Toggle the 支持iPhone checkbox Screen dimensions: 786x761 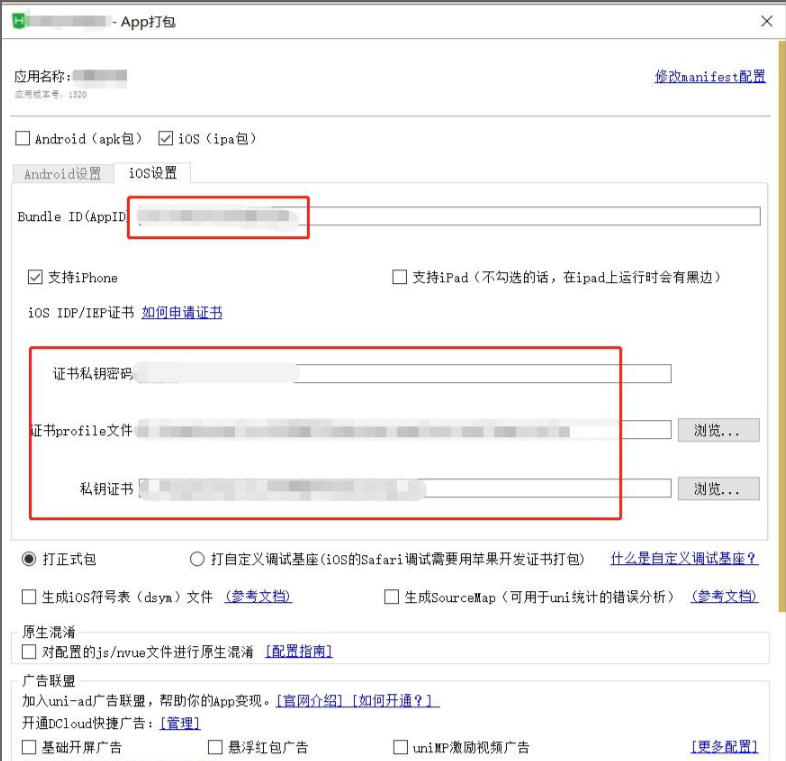[35, 277]
